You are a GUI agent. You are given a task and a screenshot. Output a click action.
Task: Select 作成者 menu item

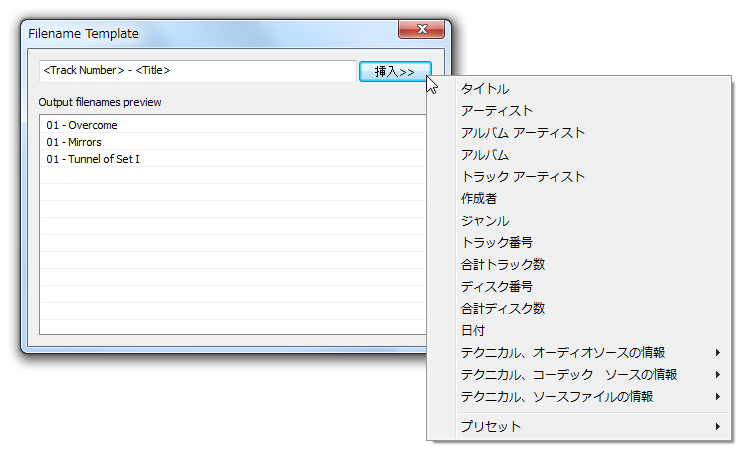[x=579, y=199]
